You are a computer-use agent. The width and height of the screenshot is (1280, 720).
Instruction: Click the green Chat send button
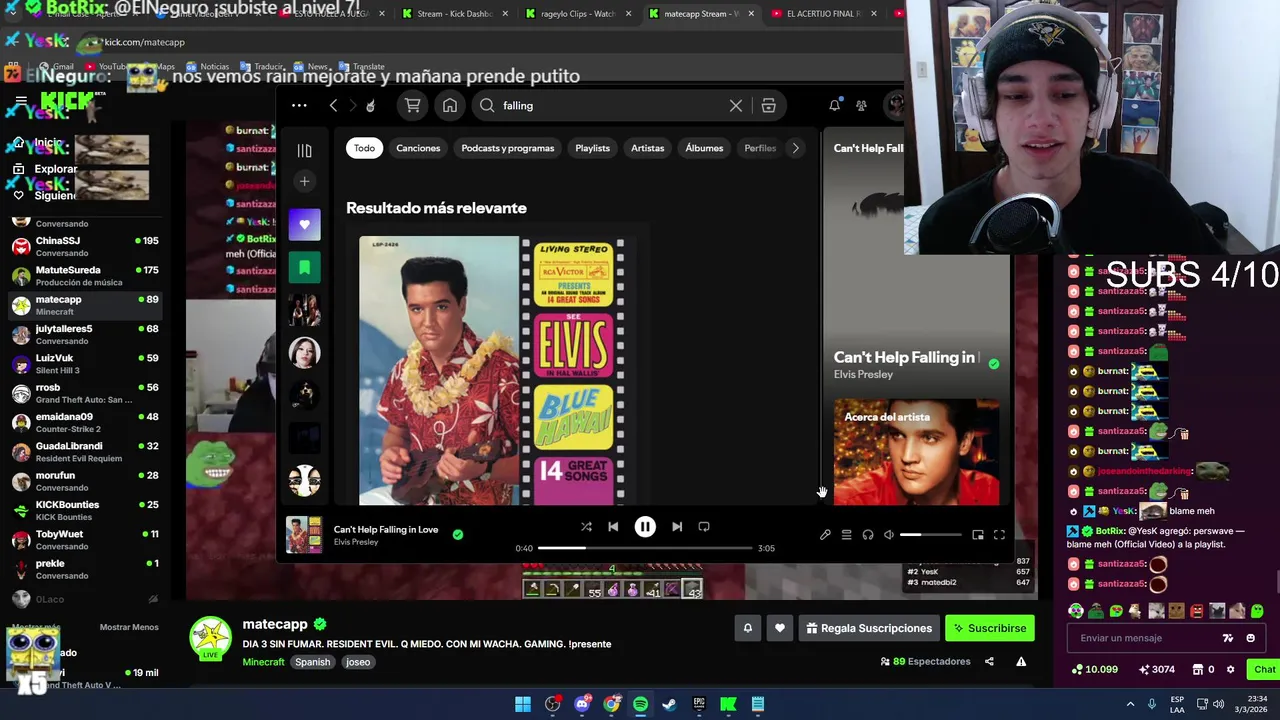[x=1262, y=669]
